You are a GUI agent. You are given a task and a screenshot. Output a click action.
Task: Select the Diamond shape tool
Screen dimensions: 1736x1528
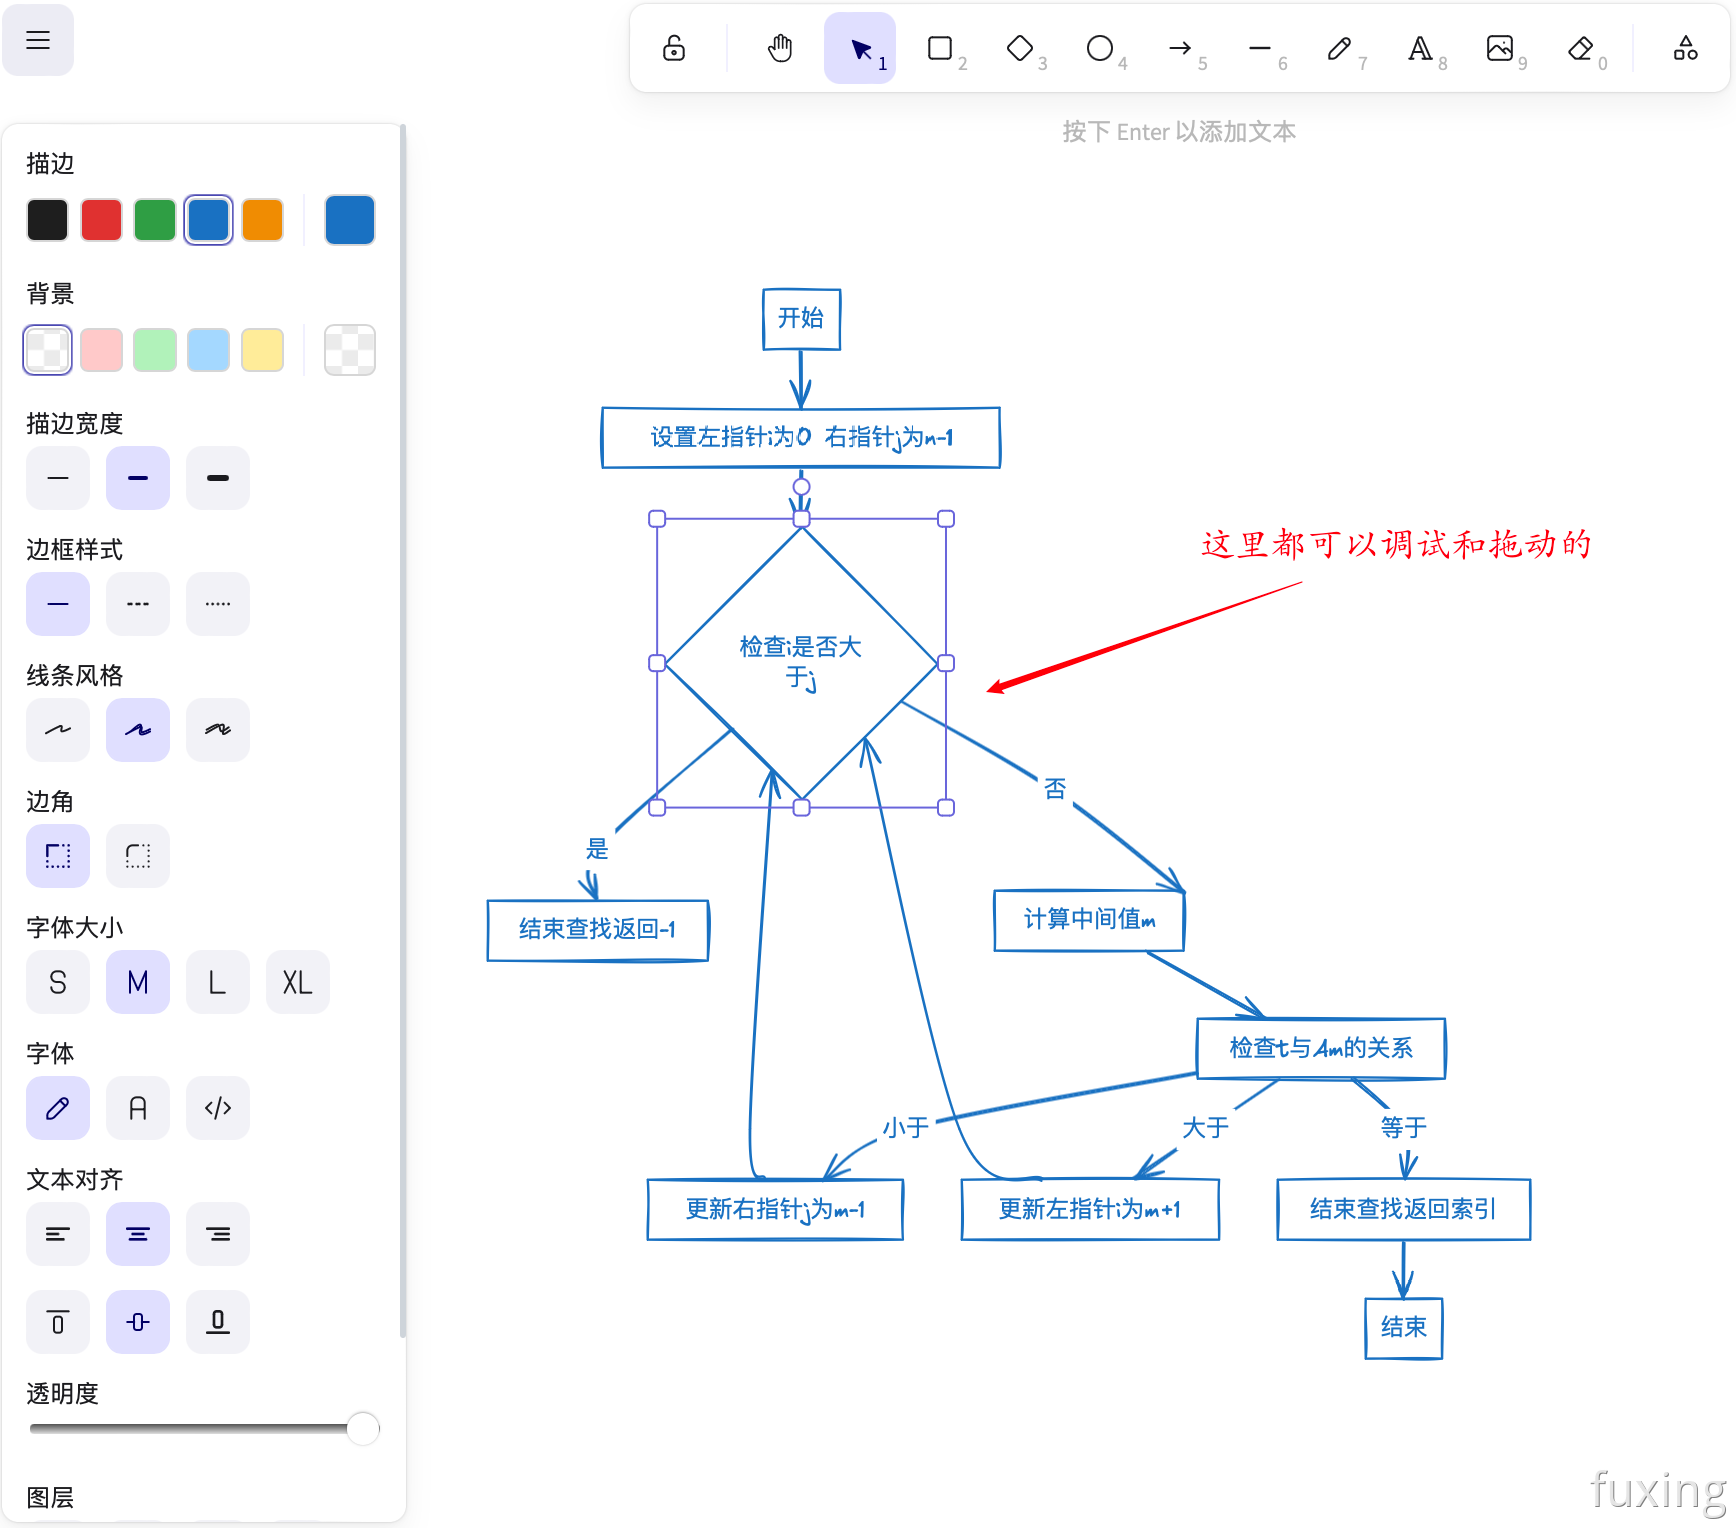(x=1020, y=48)
